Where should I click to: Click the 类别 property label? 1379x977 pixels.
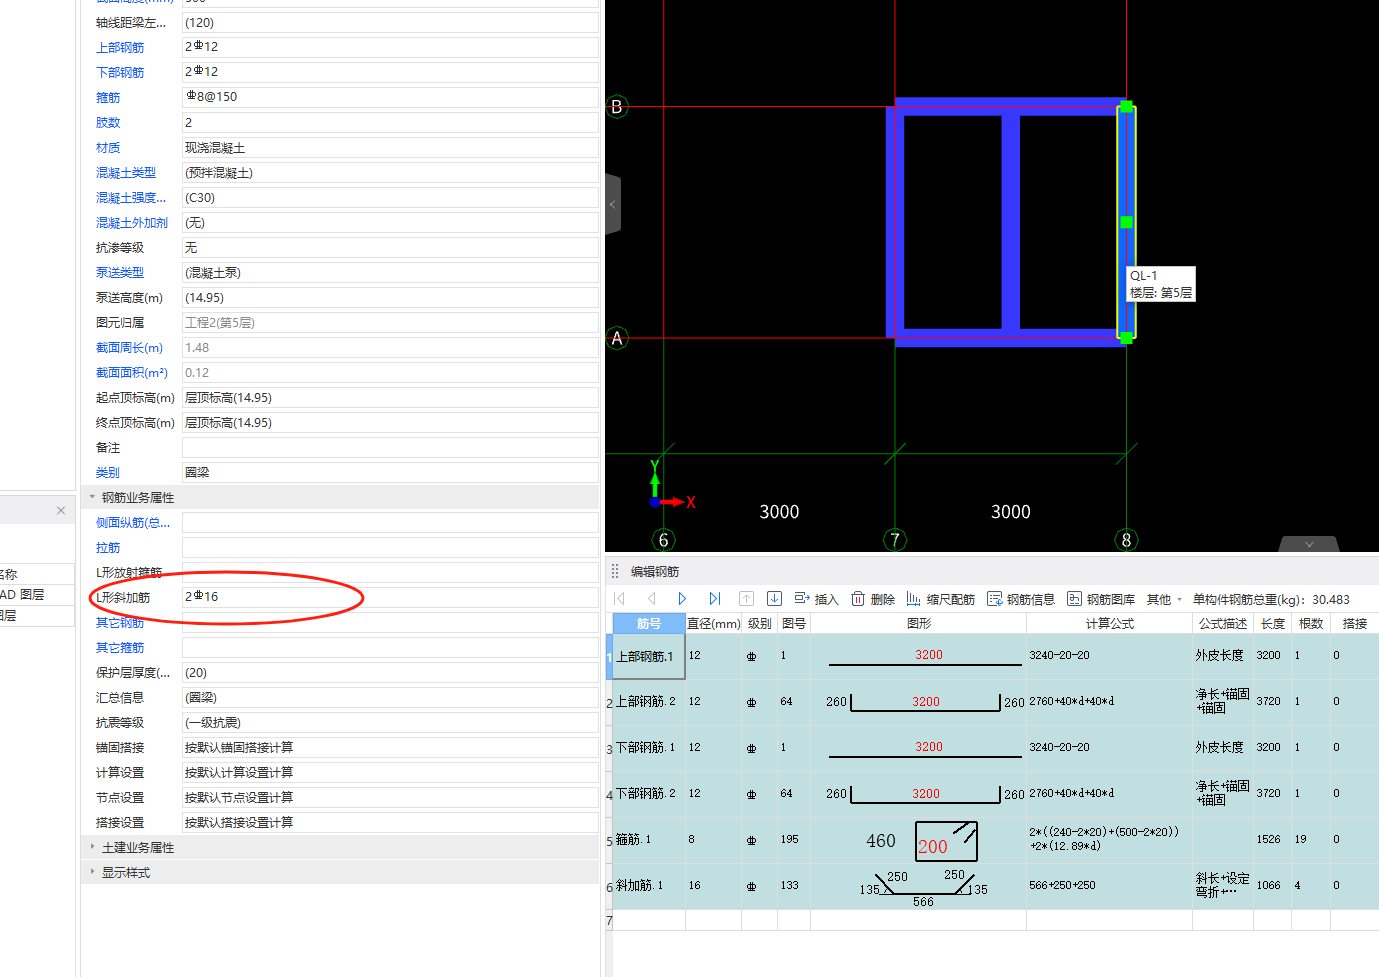[108, 473]
